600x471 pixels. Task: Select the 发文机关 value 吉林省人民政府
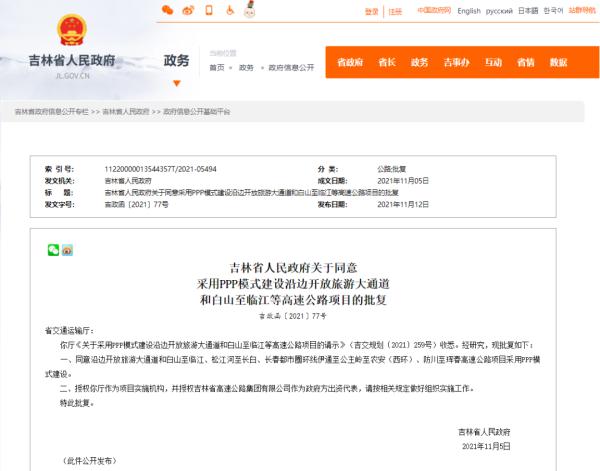coord(128,181)
